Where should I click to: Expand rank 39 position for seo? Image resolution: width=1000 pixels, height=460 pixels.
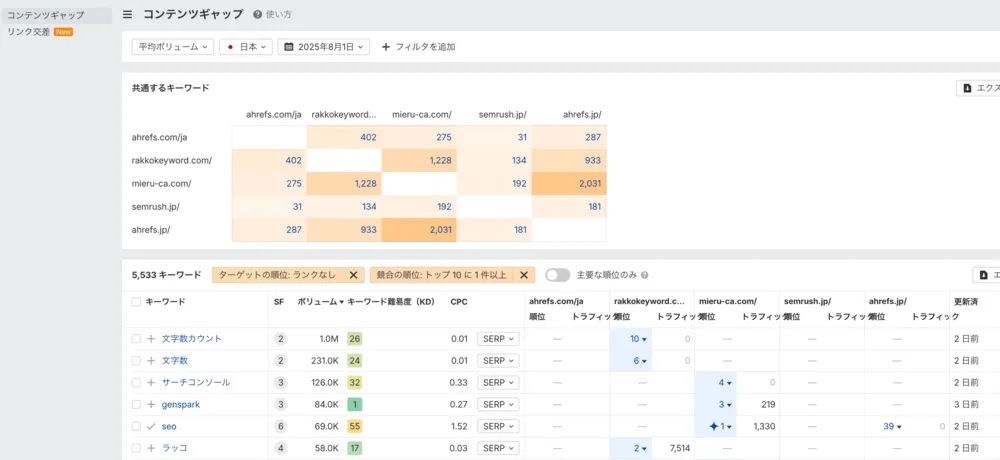click(x=892, y=426)
